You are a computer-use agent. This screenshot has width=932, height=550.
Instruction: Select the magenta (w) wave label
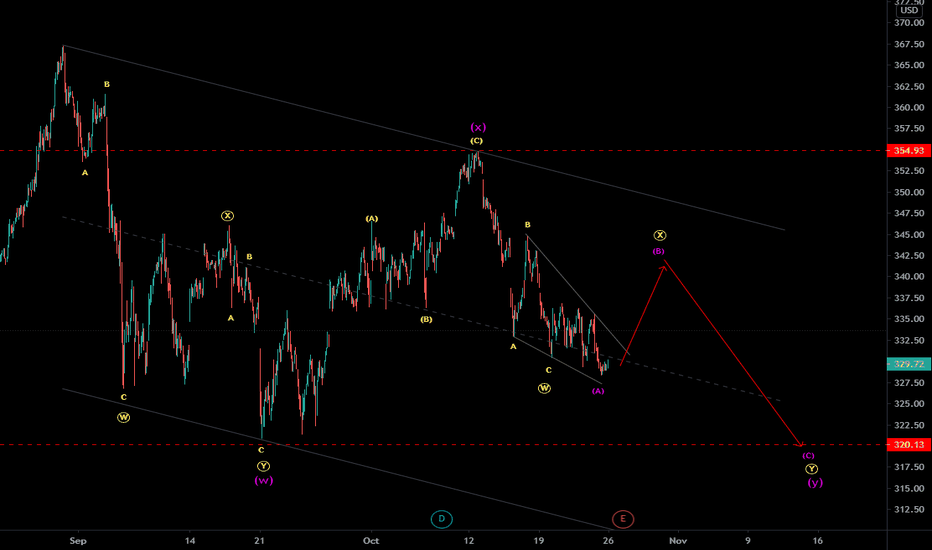coord(264,480)
